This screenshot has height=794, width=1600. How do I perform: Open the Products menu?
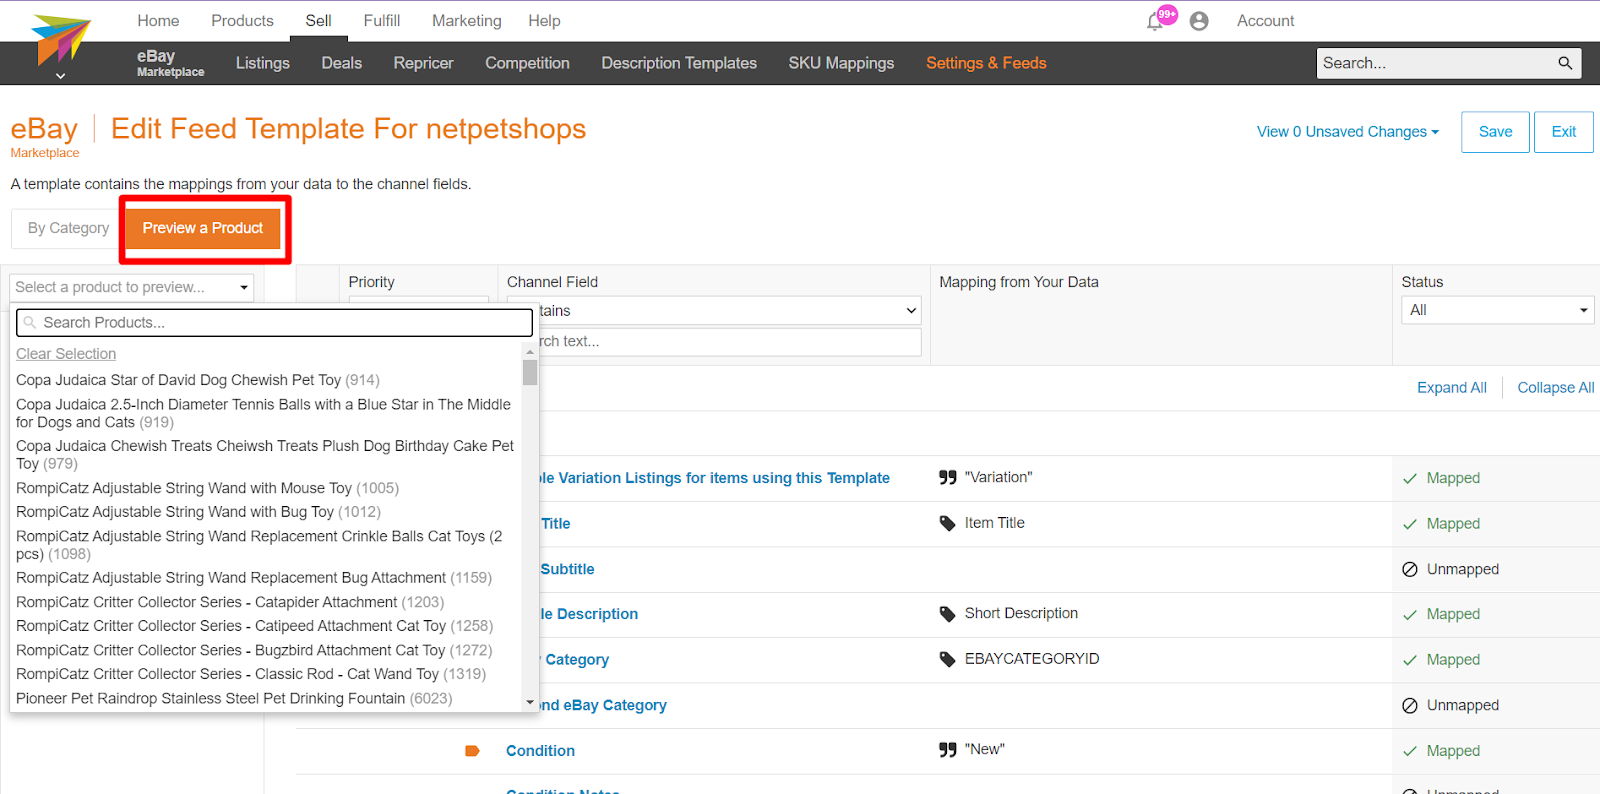click(x=242, y=21)
